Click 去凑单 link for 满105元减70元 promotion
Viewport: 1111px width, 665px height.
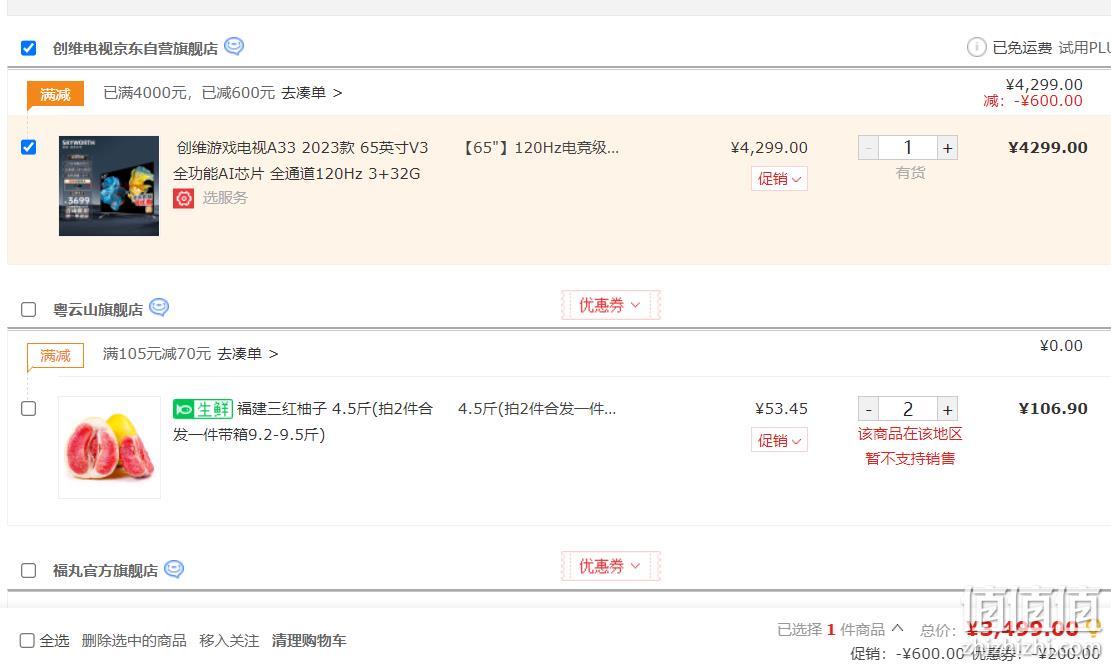pos(247,353)
